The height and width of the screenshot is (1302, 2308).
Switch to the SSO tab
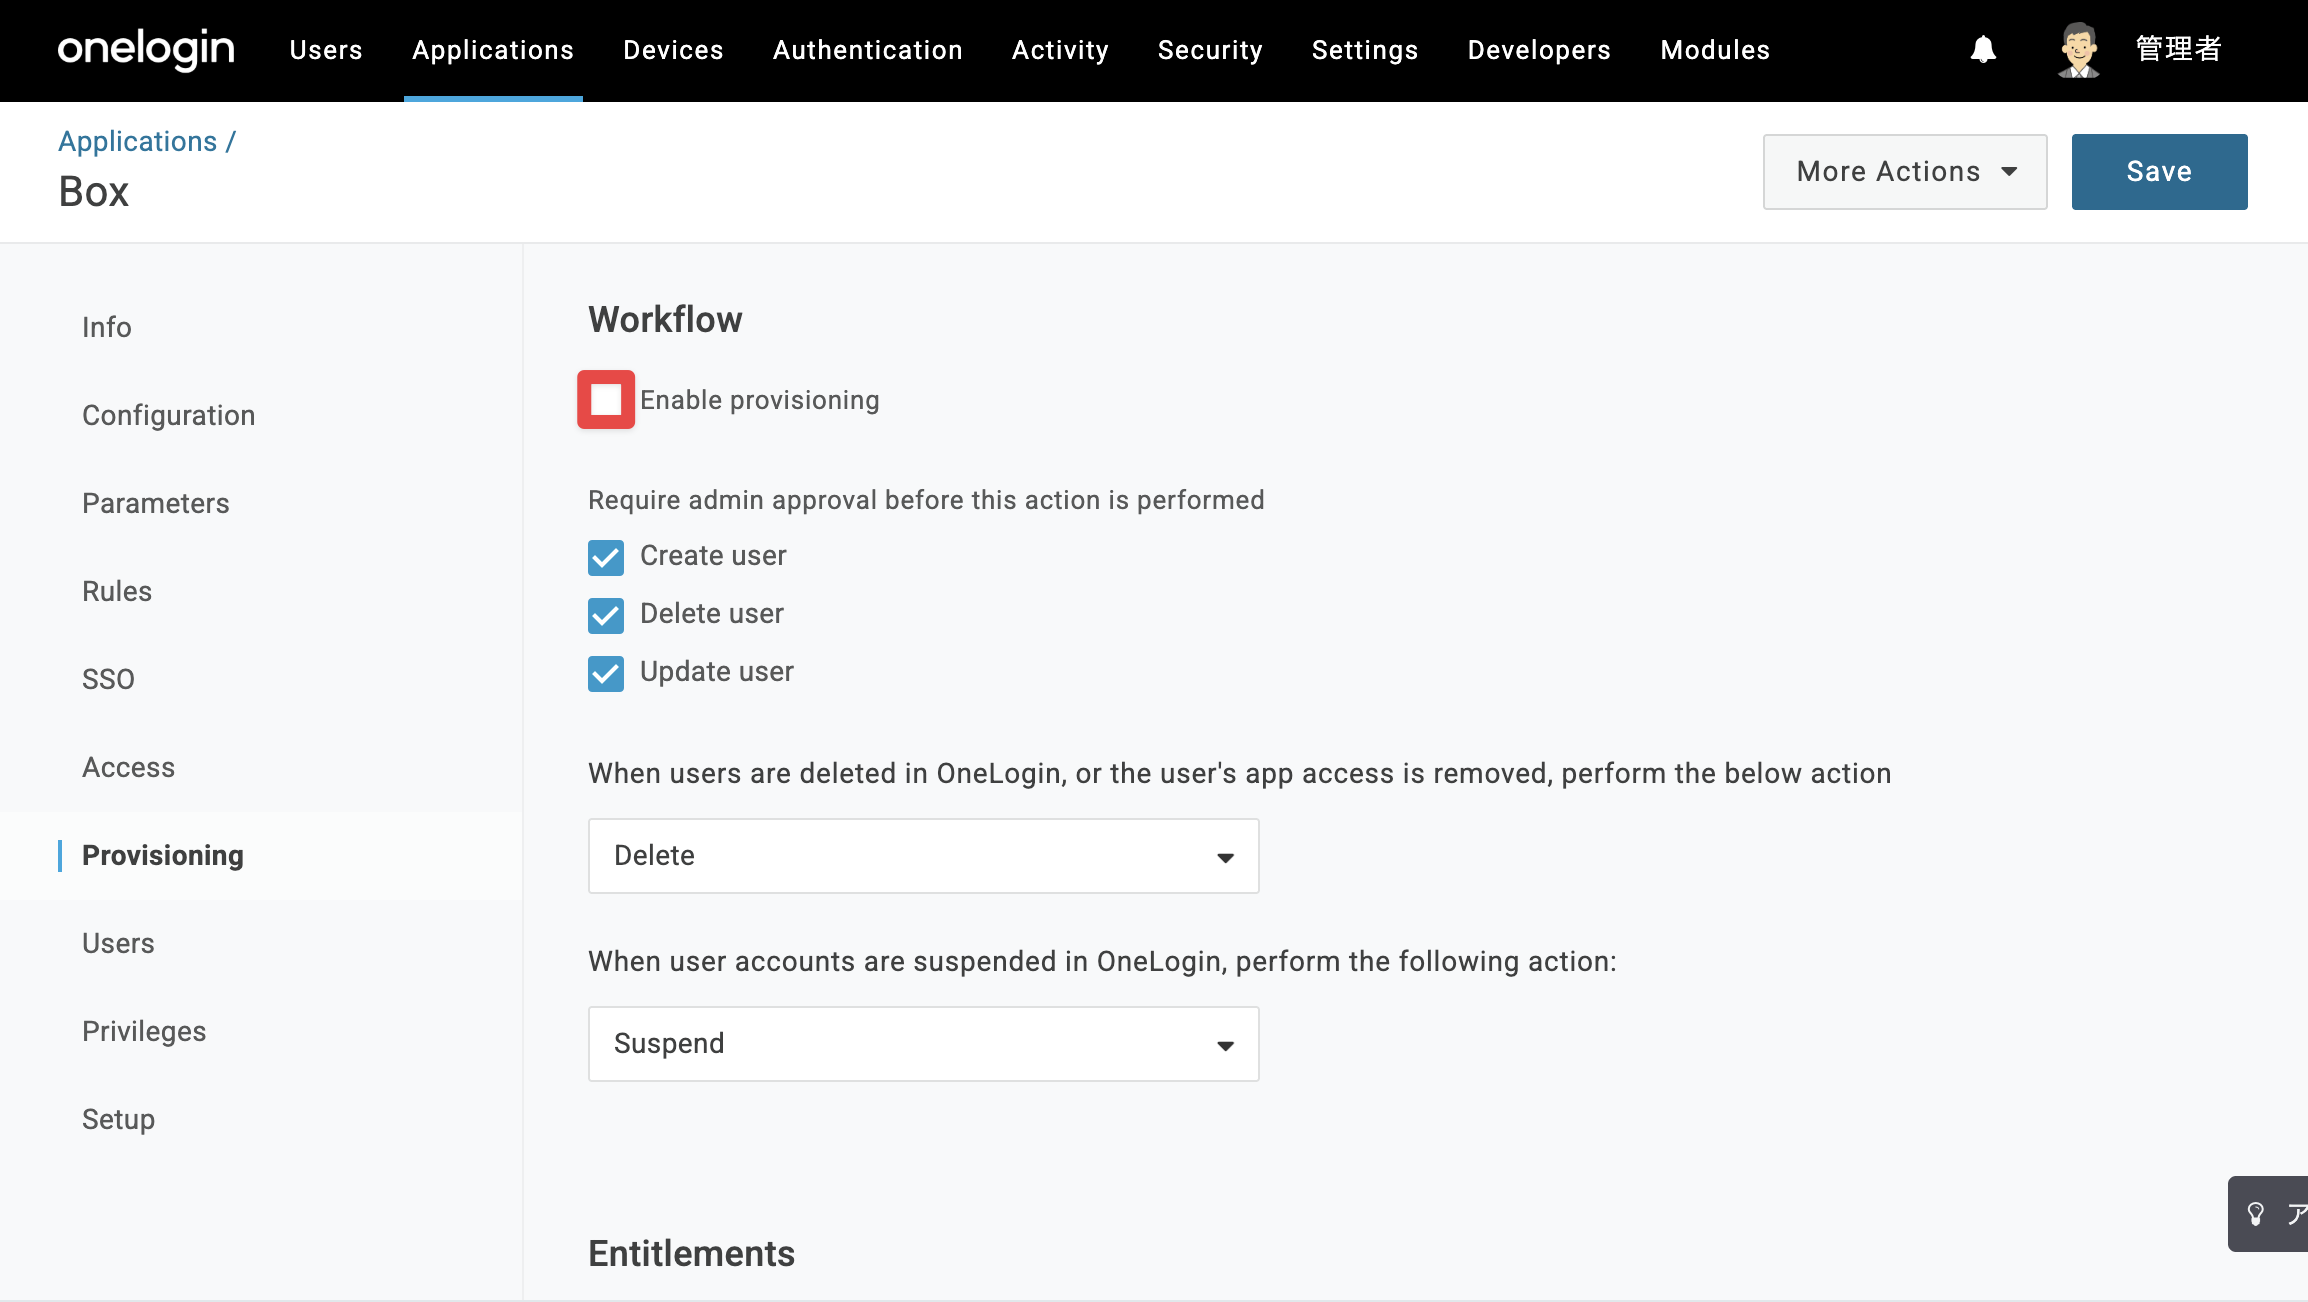point(108,680)
